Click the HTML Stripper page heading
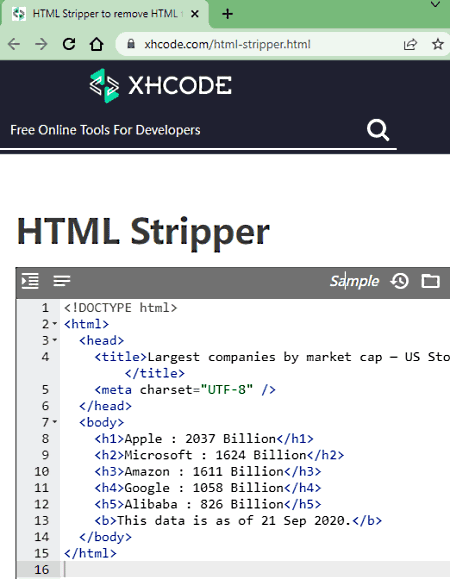This screenshot has width=450, height=579. coord(143,233)
